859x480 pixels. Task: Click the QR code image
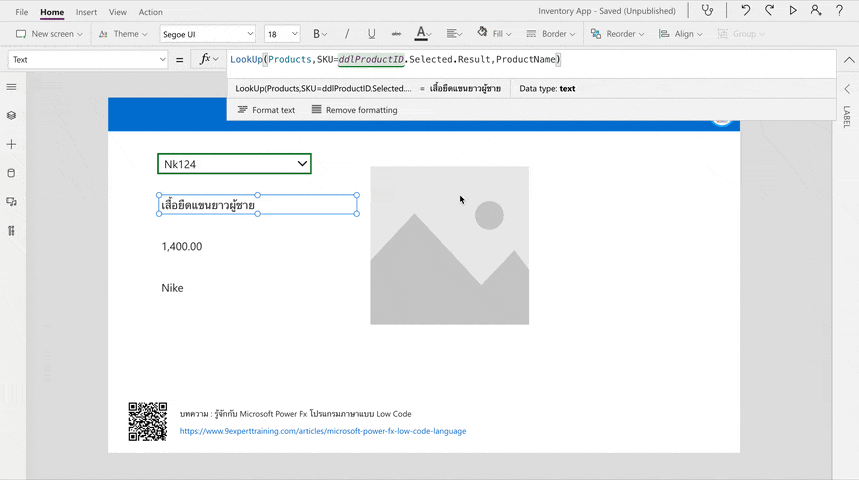point(148,422)
